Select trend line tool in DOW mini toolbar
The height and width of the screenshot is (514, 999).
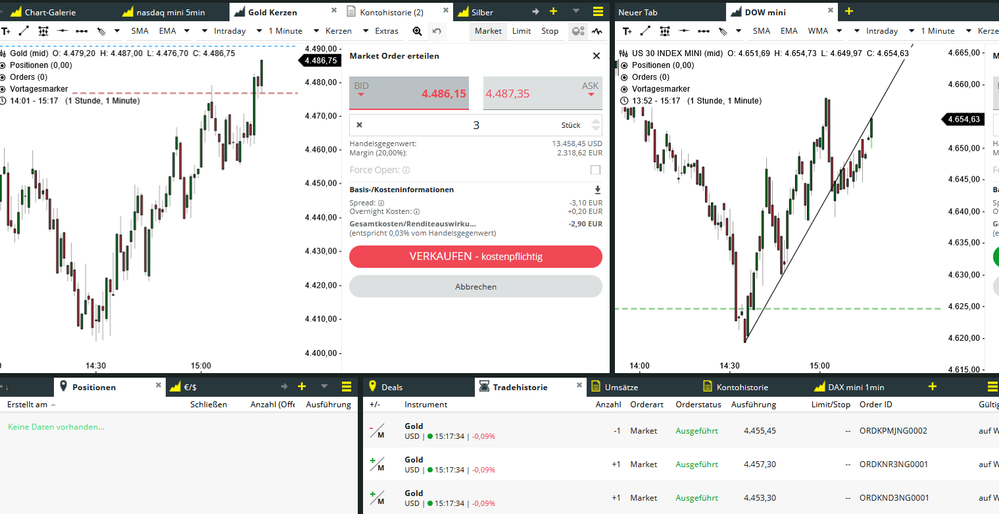(645, 31)
